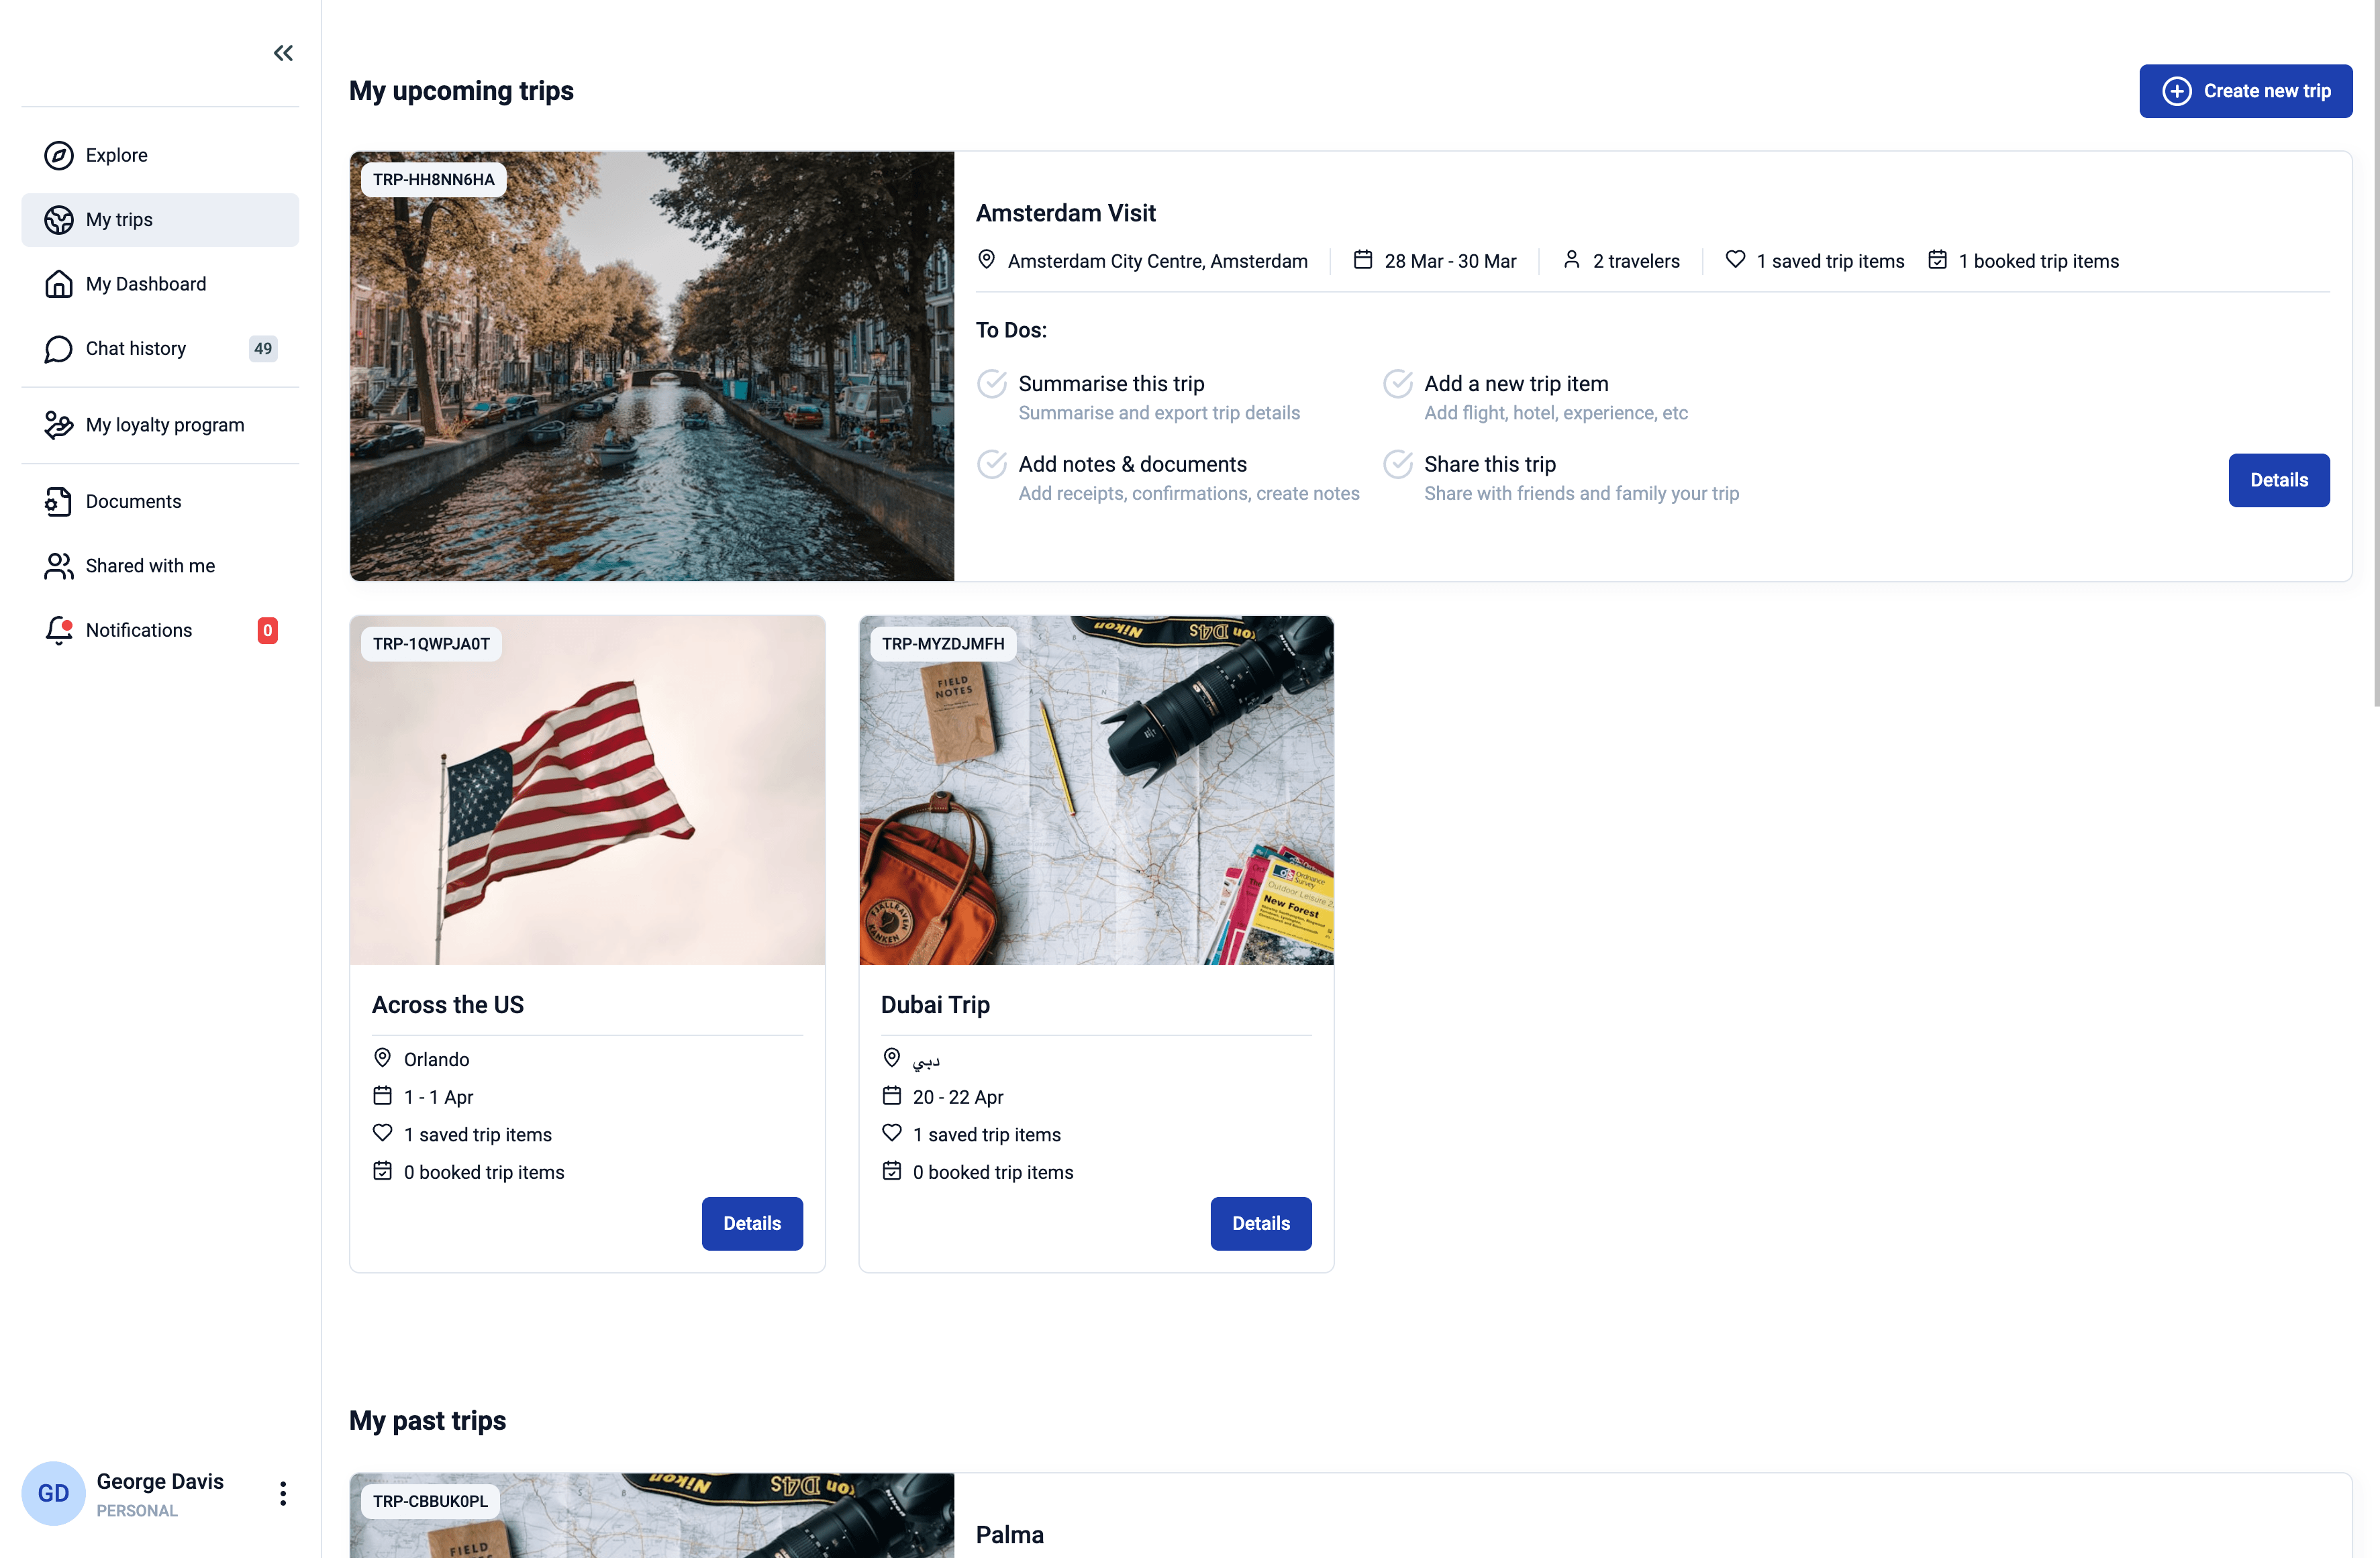This screenshot has height=1558, width=2380.
Task: Click booked items icon in Across the US card
Action: [x=382, y=1171]
